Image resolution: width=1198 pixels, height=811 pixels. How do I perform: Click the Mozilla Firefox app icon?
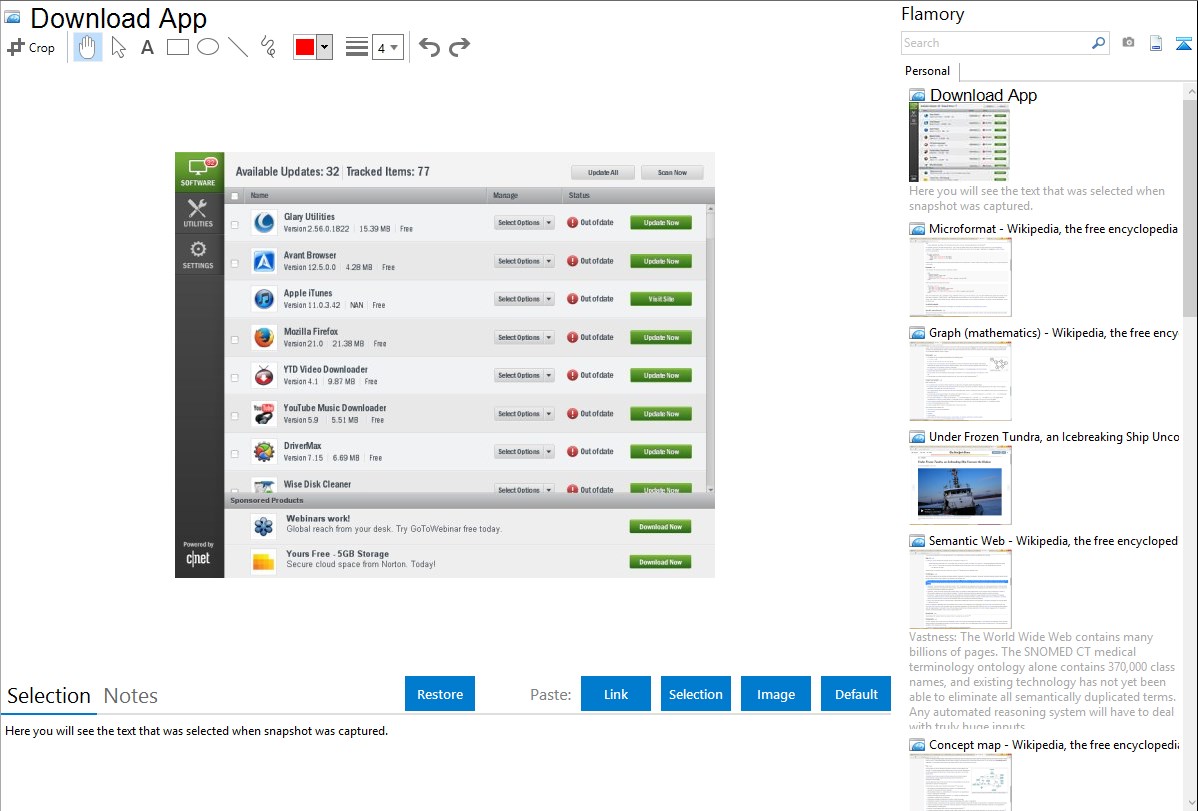point(264,337)
